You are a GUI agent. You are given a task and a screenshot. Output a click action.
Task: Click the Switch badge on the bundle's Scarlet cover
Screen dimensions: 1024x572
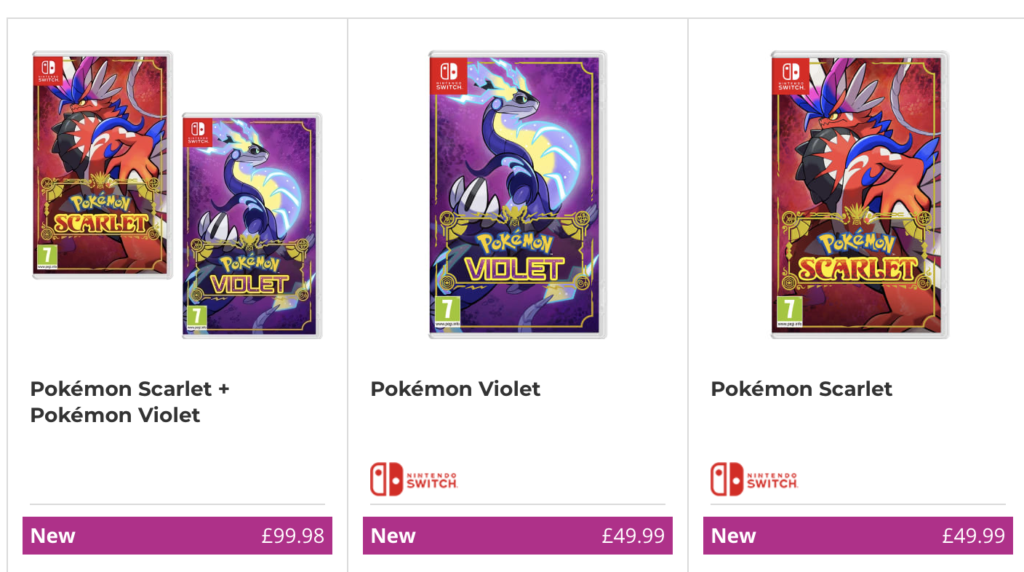click(47, 71)
